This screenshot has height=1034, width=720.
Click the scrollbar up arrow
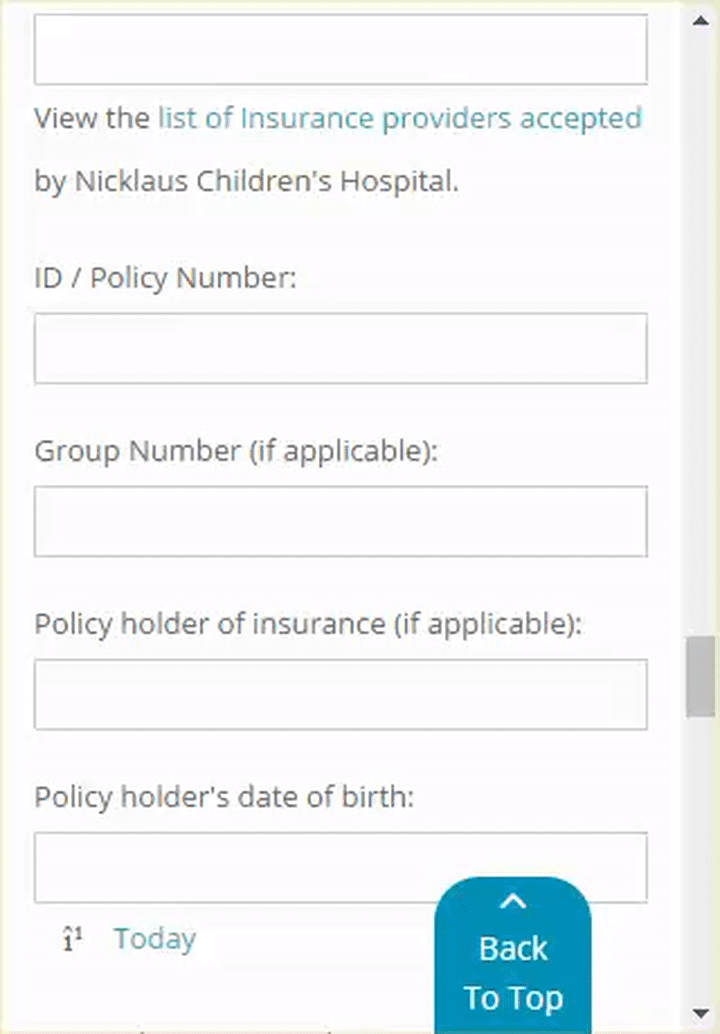click(x=700, y=19)
